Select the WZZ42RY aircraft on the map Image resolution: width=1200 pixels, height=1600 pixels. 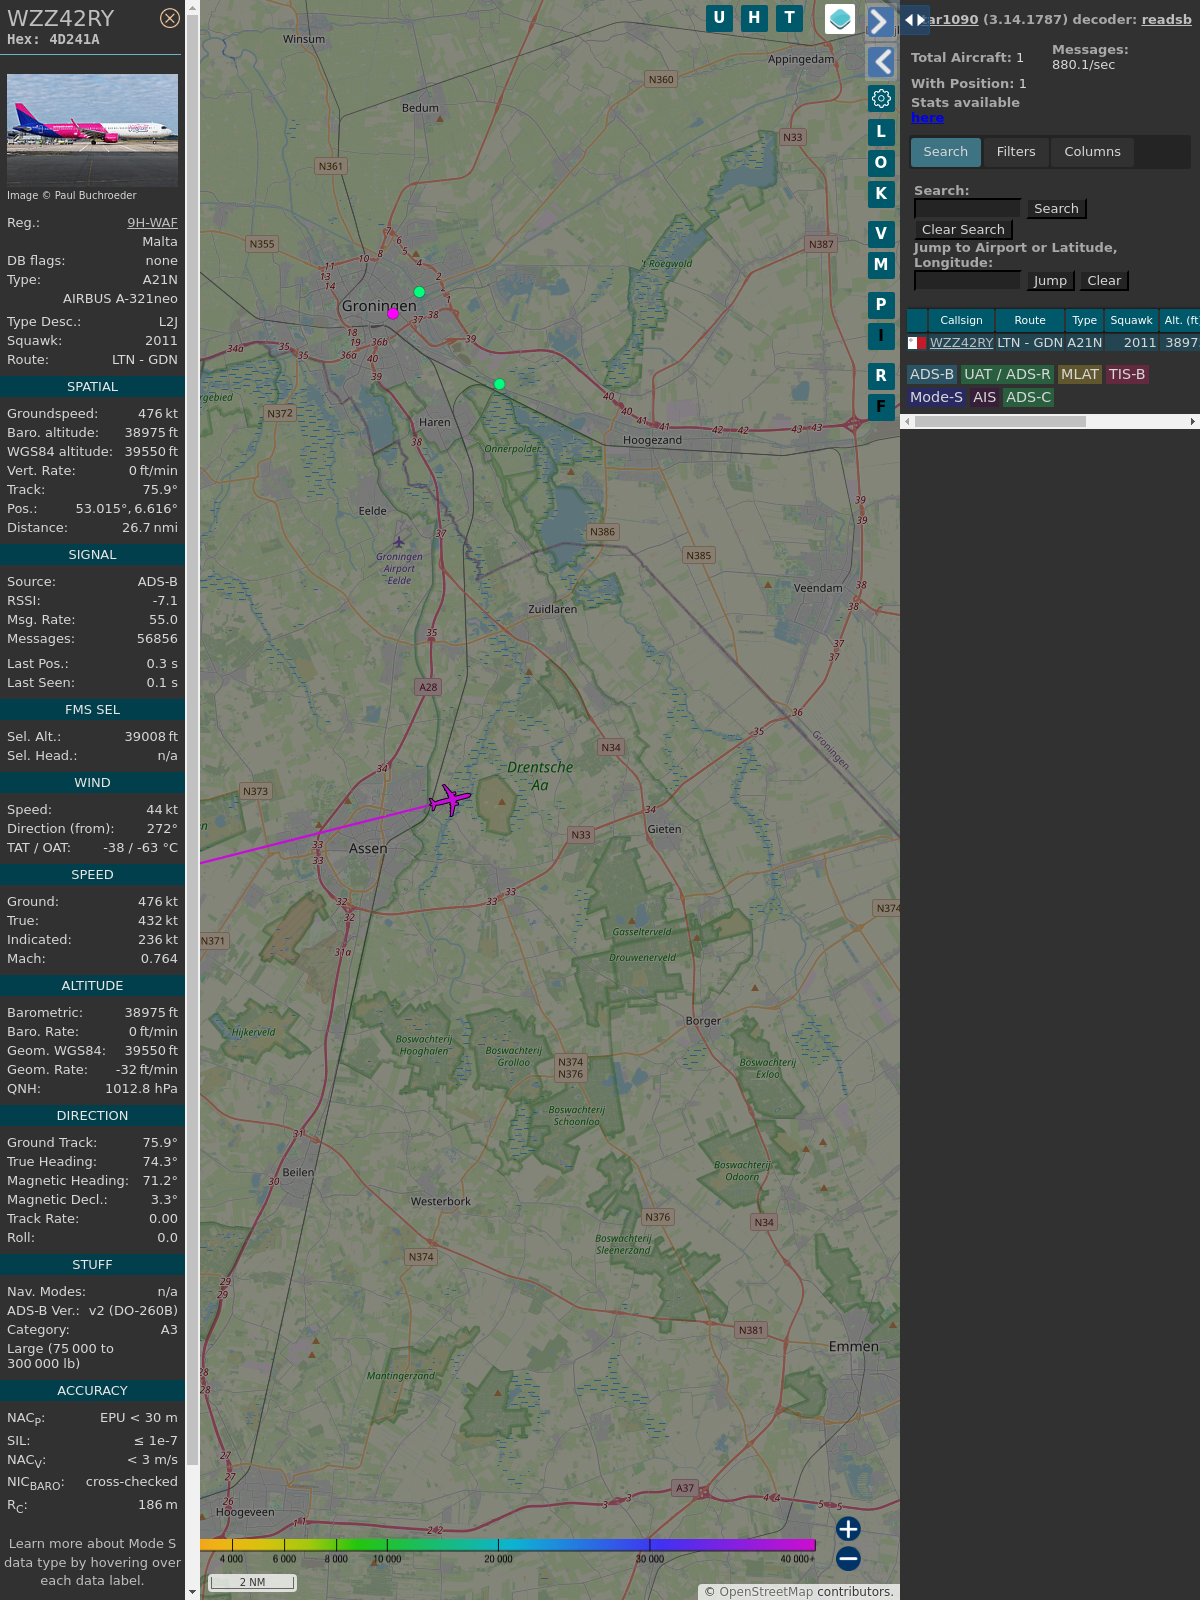(450, 800)
